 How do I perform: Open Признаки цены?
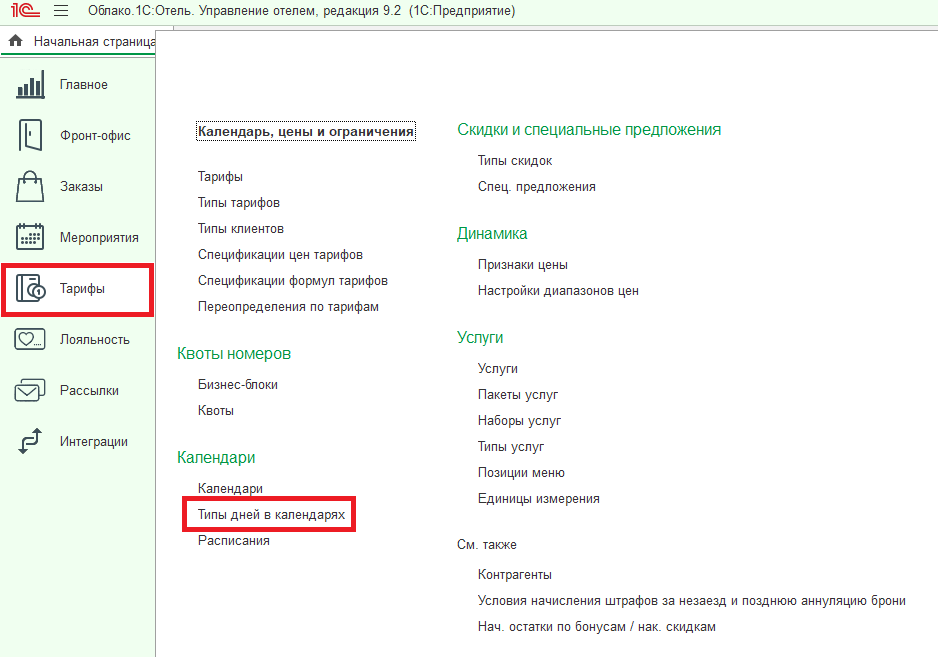(522, 264)
